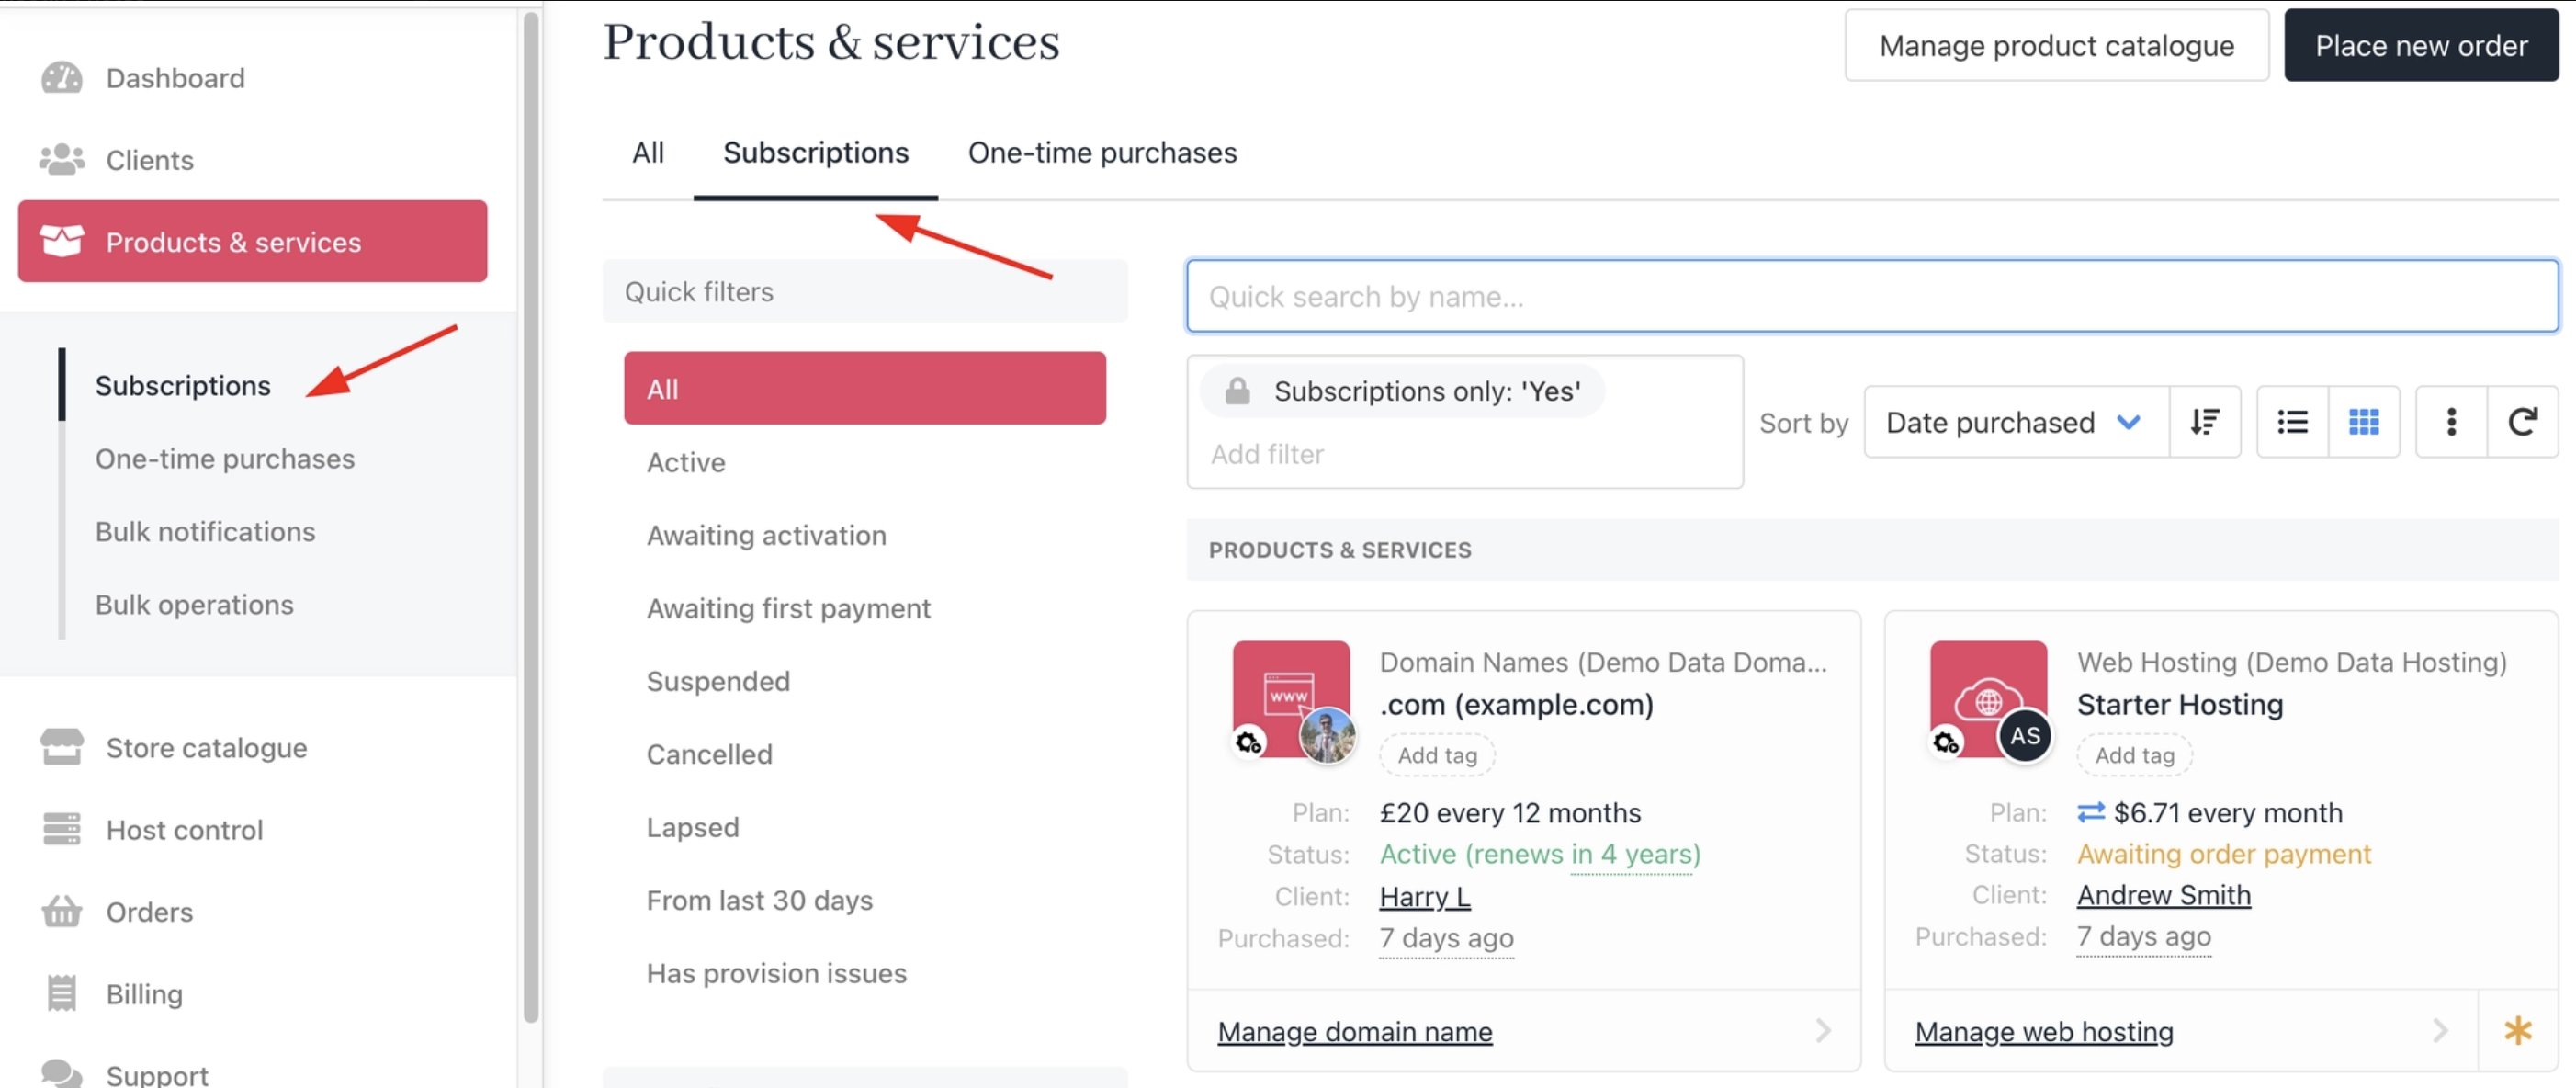
Task: Click the lock icon on Subscriptions only filter
Action: pos(1237,391)
